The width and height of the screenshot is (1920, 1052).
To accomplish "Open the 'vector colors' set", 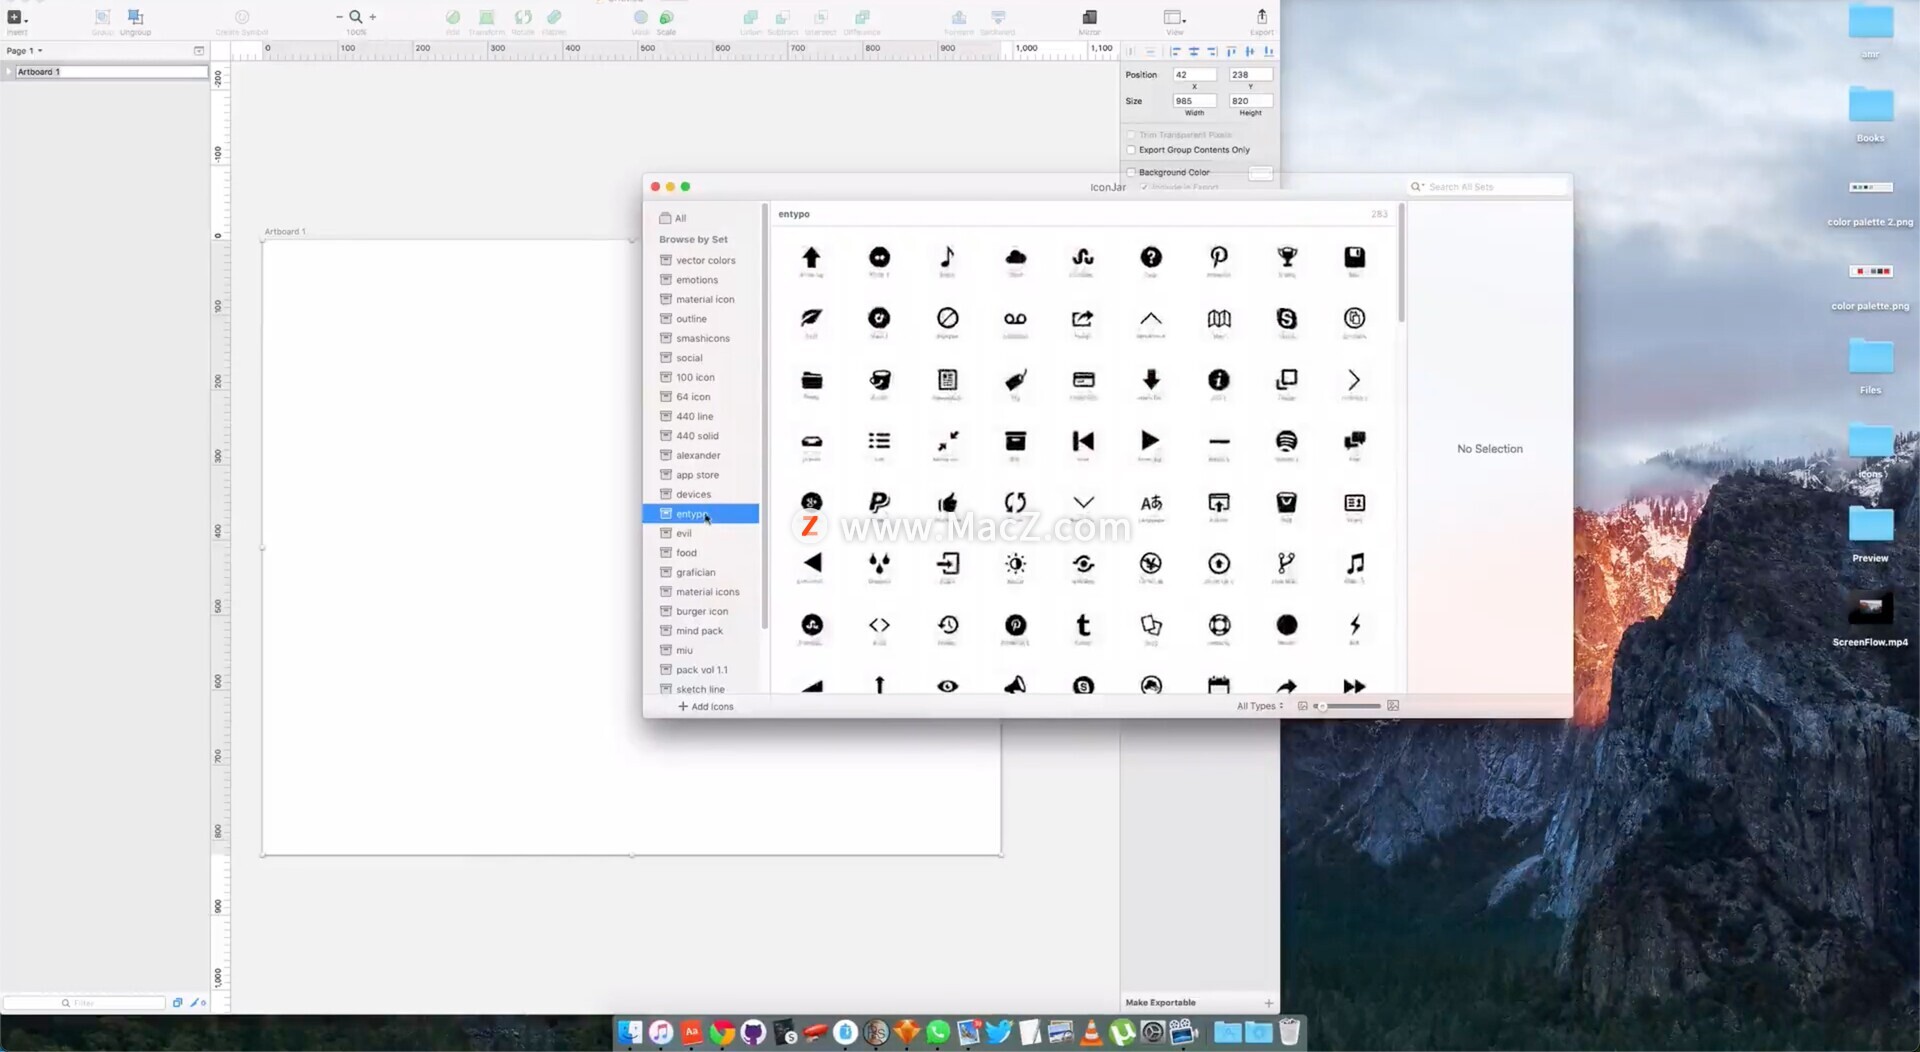I will click(700, 260).
